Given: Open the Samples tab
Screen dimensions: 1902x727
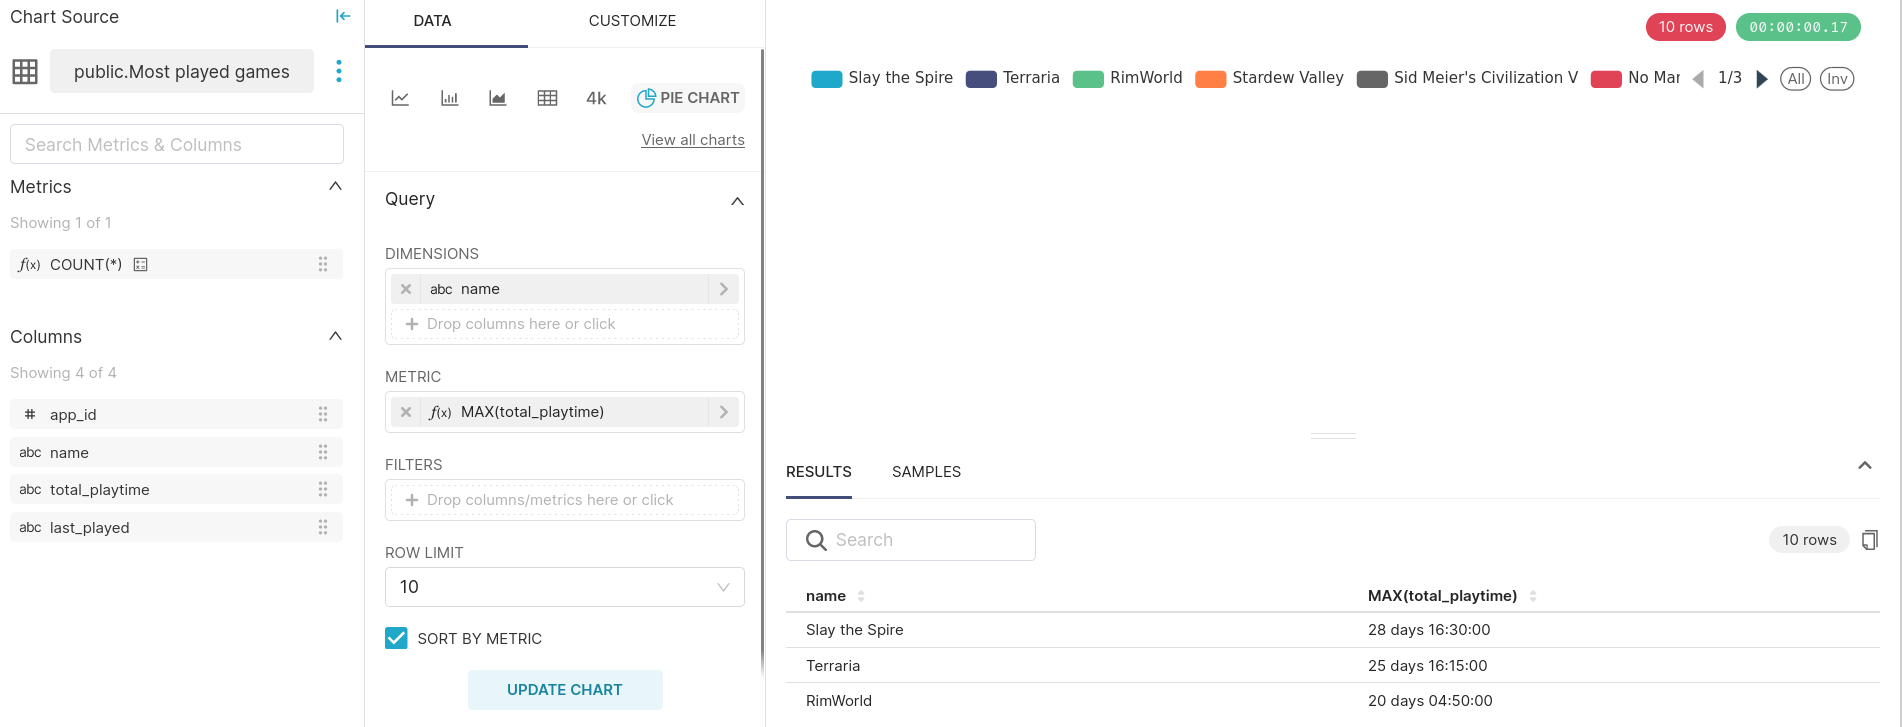Looking at the screenshot, I should click(x=926, y=472).
